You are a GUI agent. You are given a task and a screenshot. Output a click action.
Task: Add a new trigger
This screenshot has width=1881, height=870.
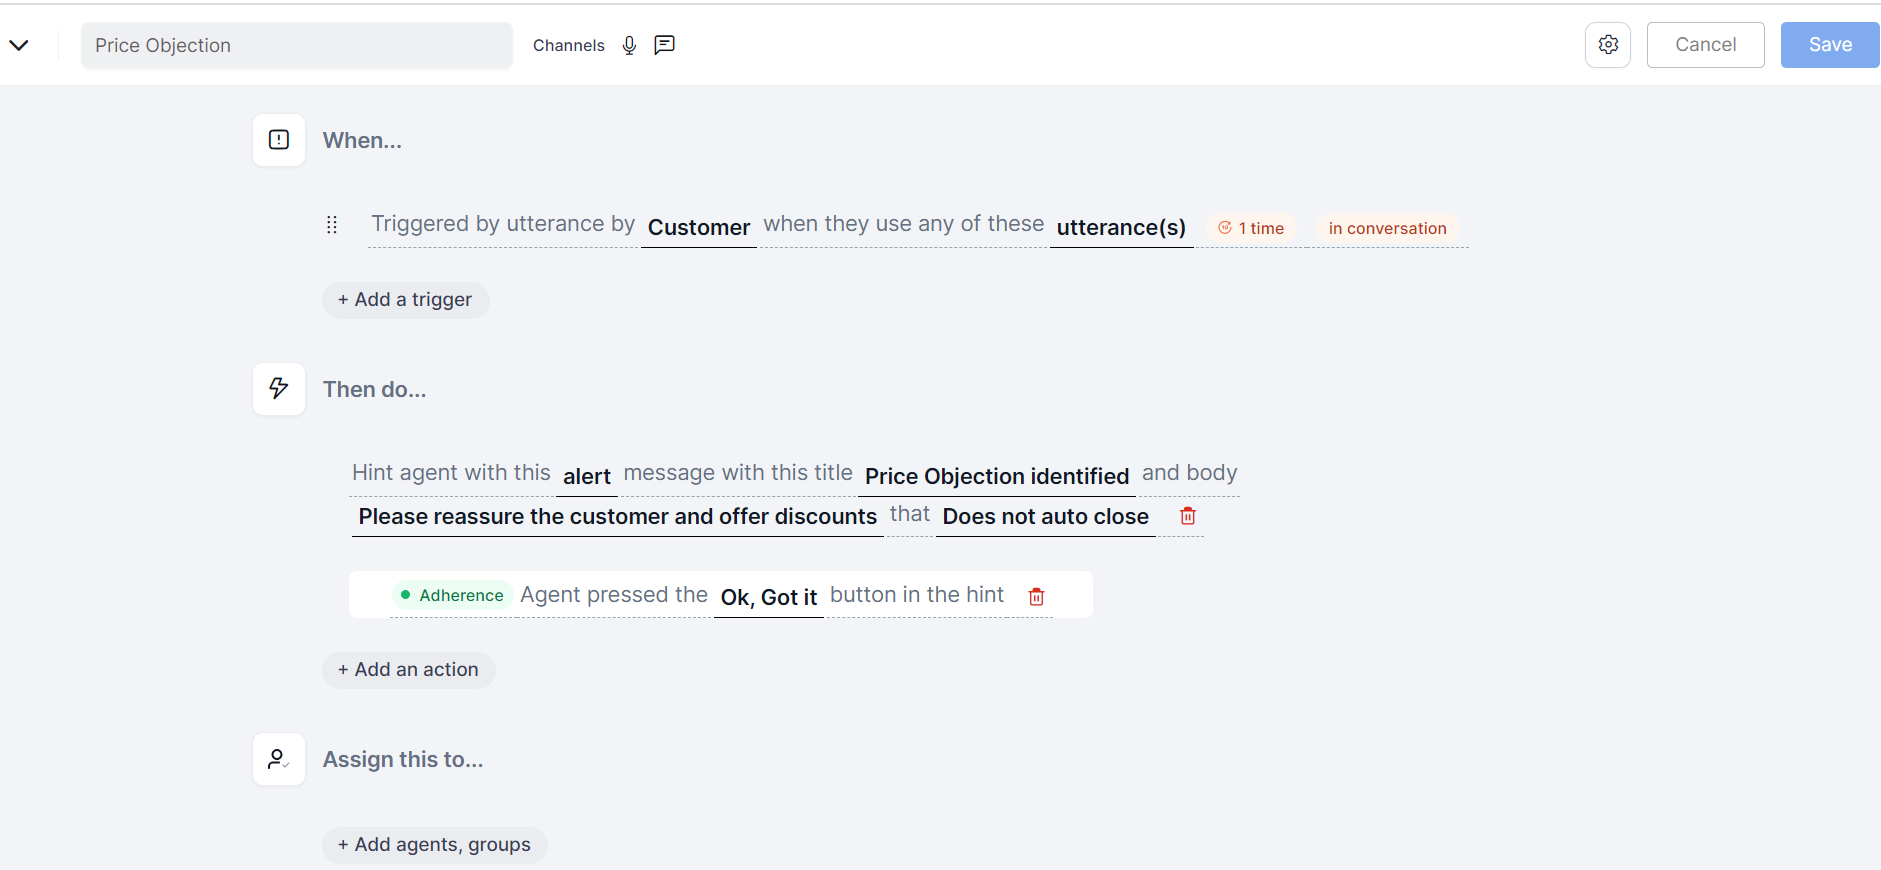(405, 300)
